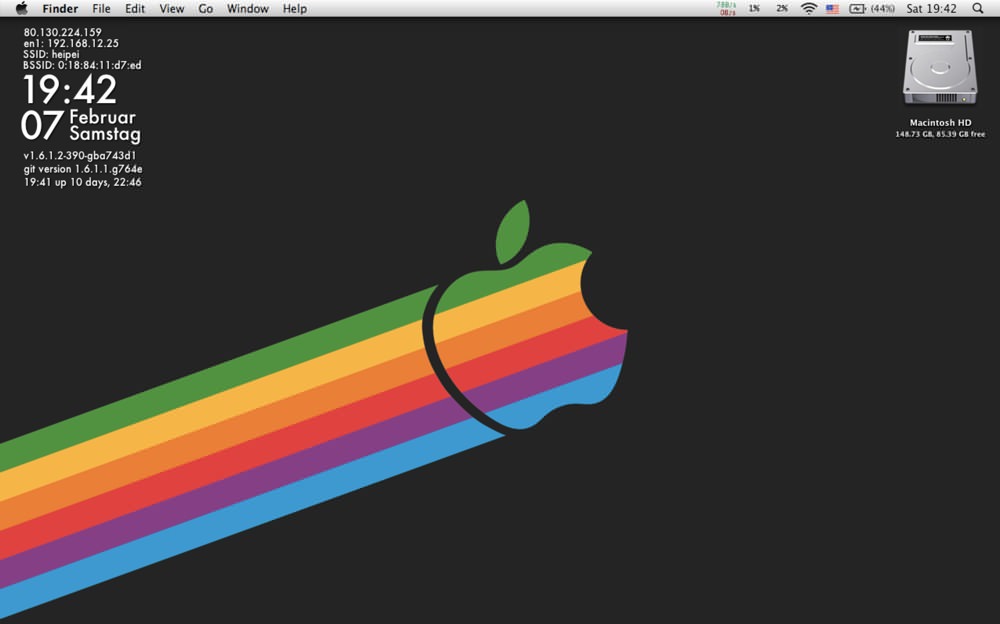Image resolution: width=1000 pixels, height=624 pixels.
Task: Click the Wi-Fi status icon
Action: coord(809,8)
